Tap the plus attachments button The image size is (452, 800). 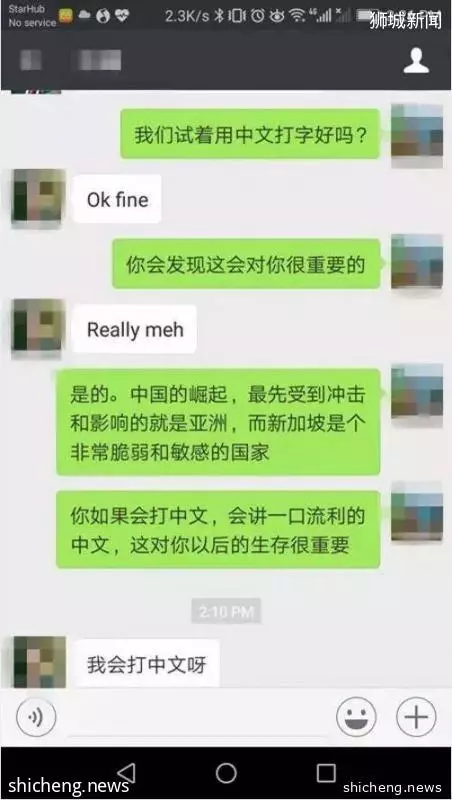pyautogui.click(x=416, y=717)
